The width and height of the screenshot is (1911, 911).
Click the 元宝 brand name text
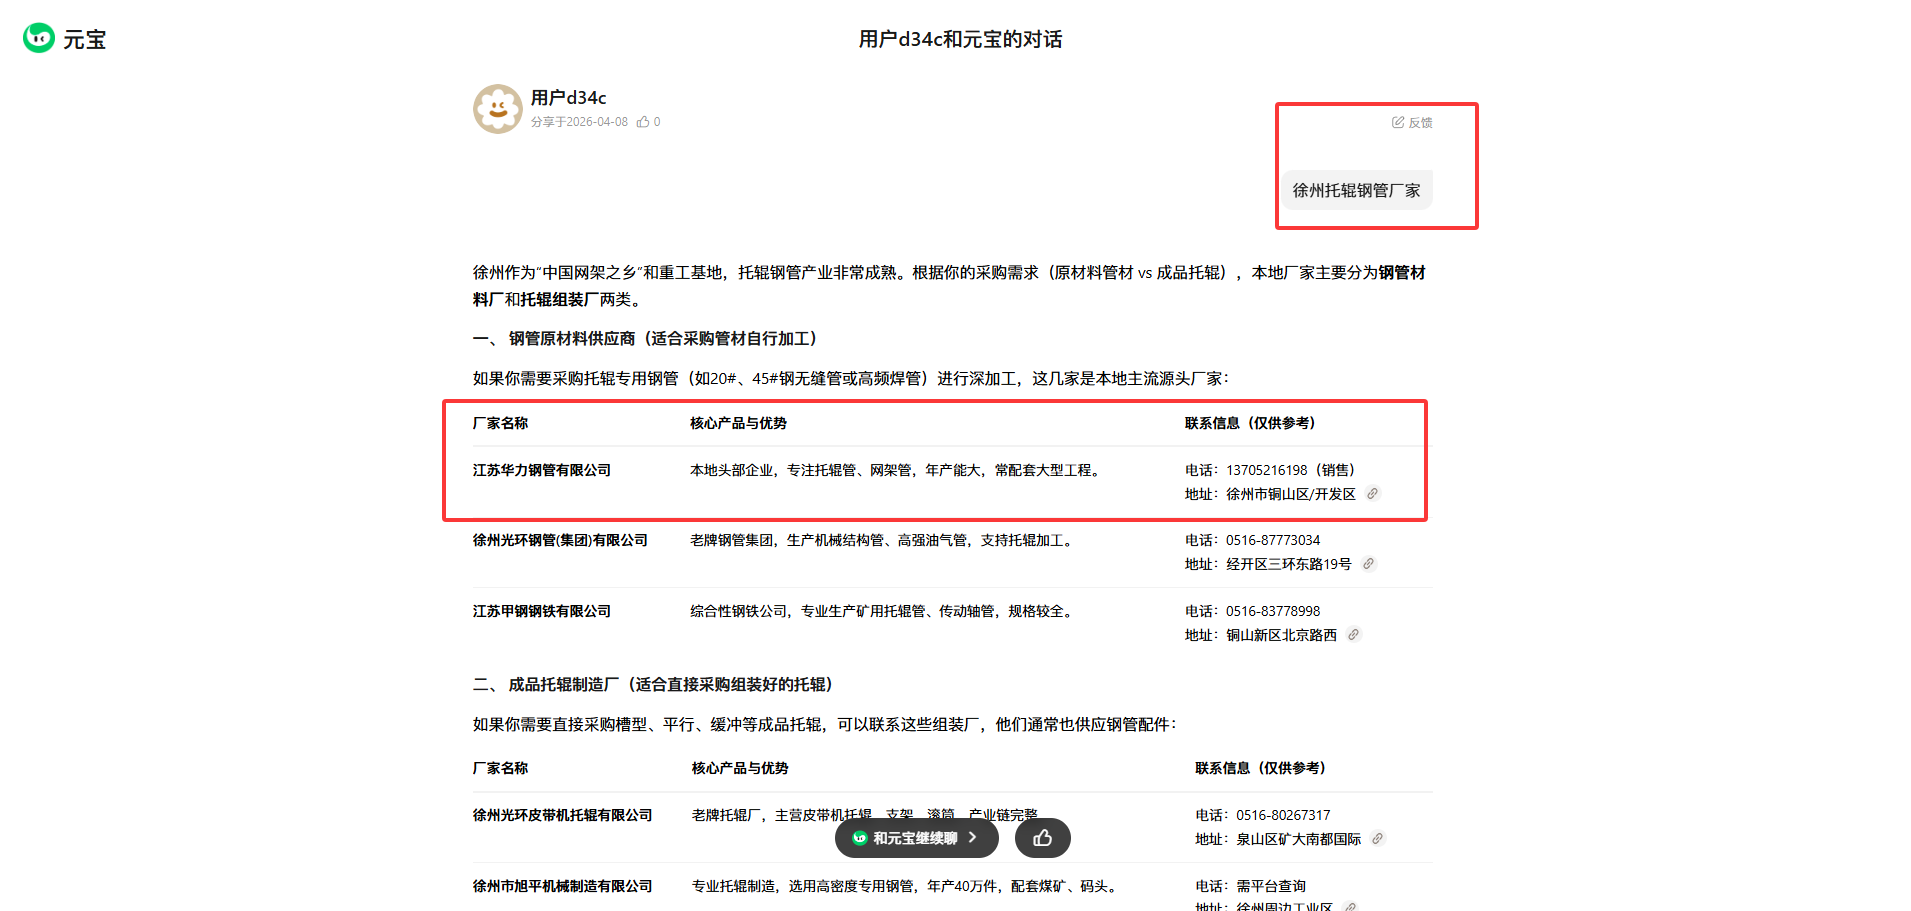(x=85, y=39)
